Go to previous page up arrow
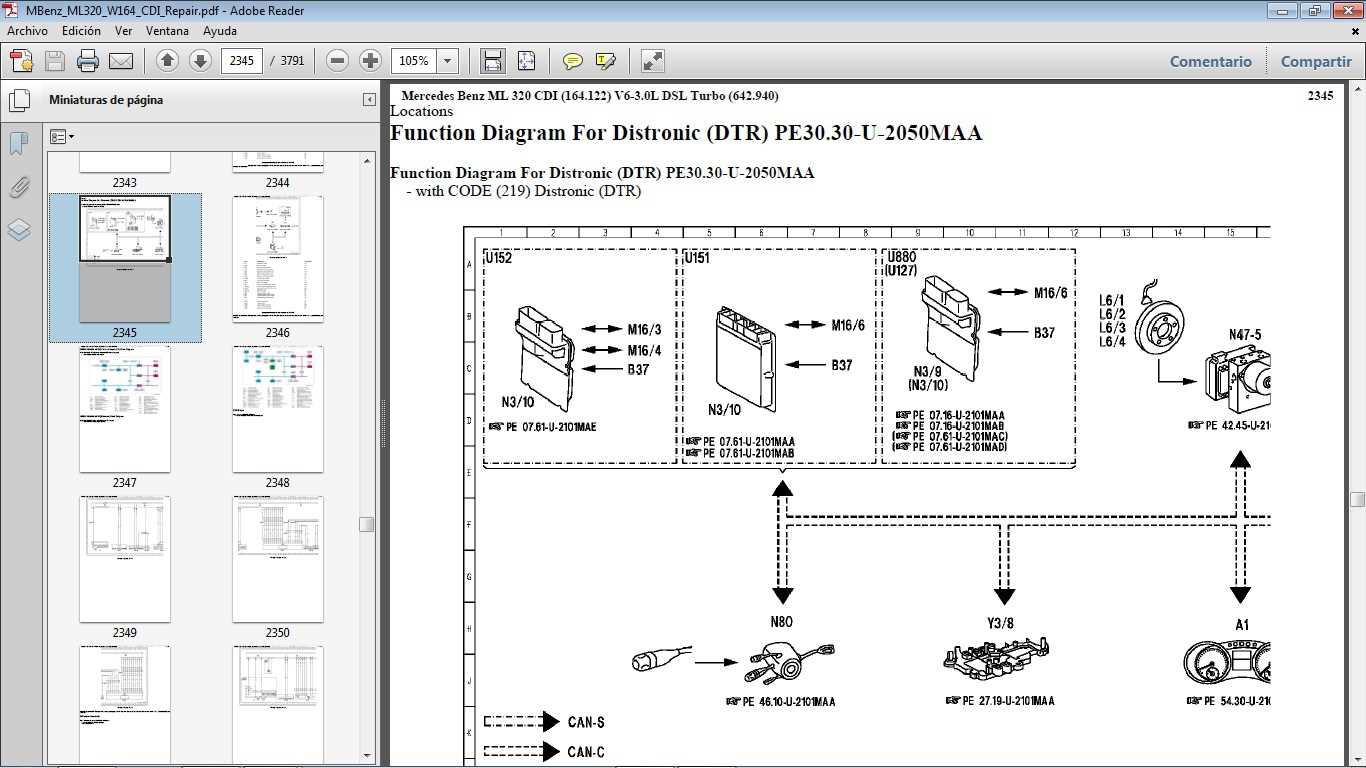The width and height of the screenshot is (1366, 768). click(x=168, y=61)
